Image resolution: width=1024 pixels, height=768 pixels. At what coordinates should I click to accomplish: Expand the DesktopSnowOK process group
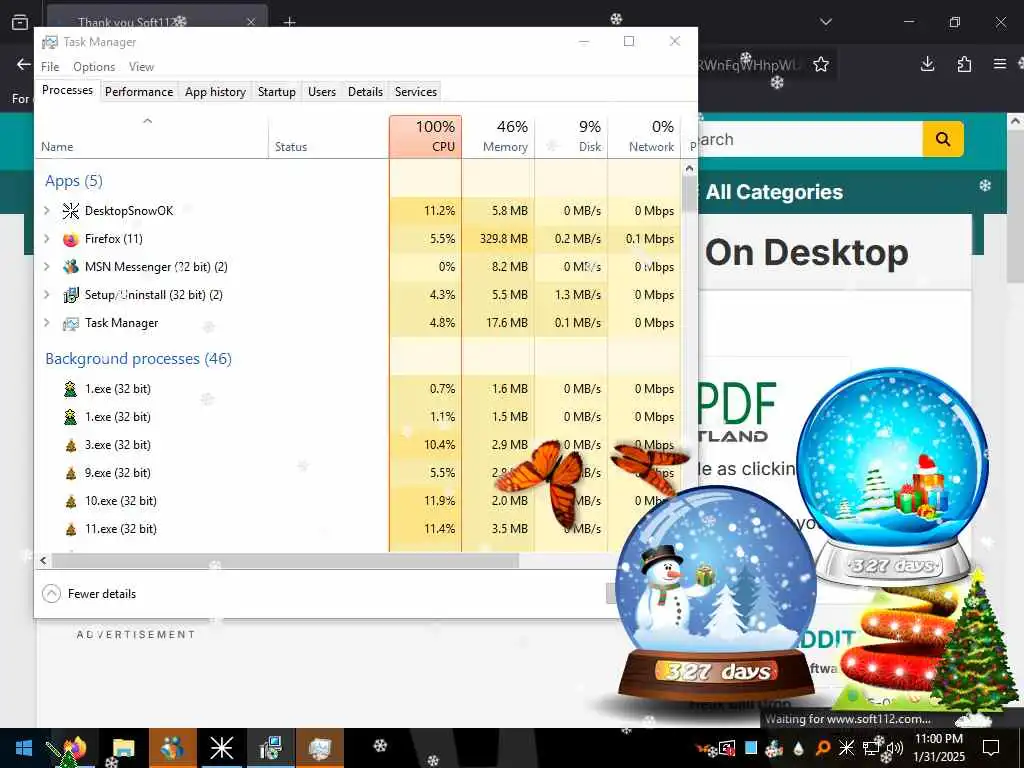[x=46, y=210]
